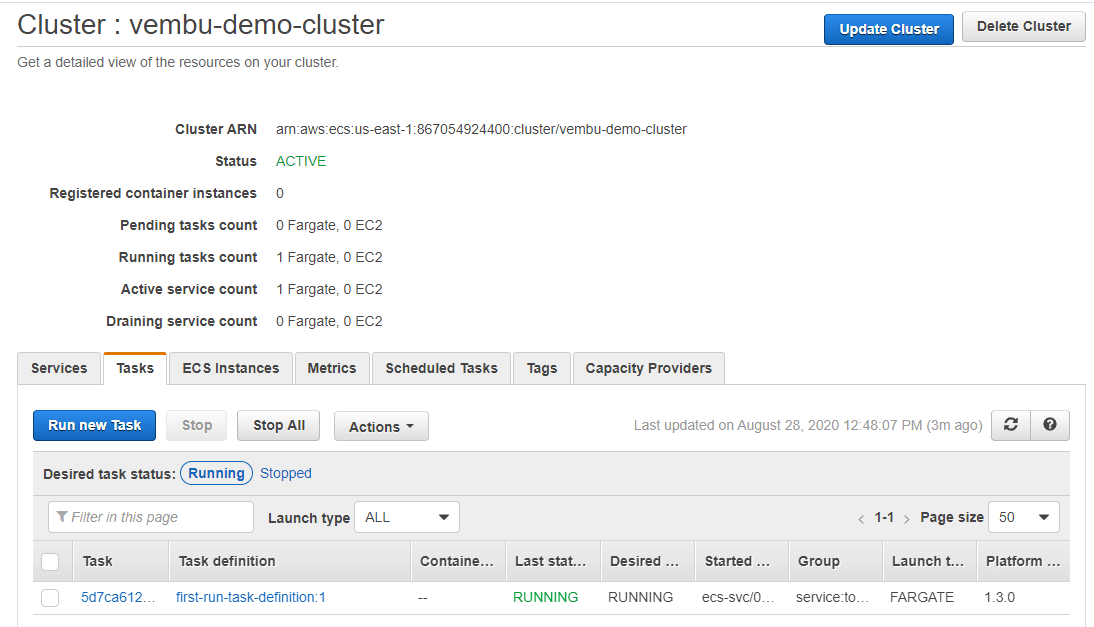Viewport: 1094px width, 627px height.
Task: Select the Tasks tab
Action: [135, 368]
